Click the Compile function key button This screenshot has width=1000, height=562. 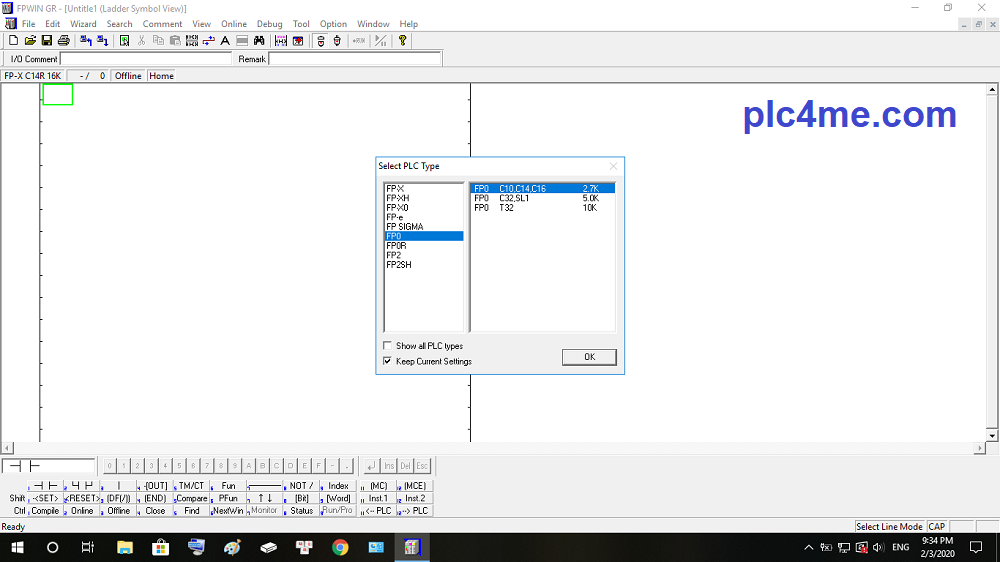[x=45, y=511]
